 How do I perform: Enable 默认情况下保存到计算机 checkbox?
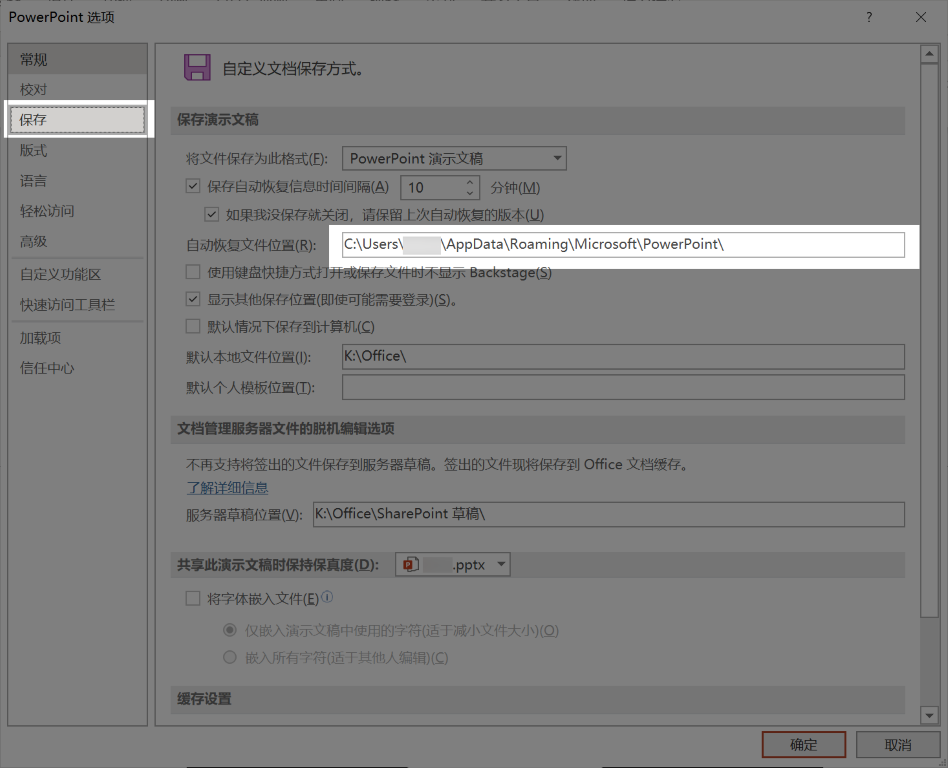point(193,326)
